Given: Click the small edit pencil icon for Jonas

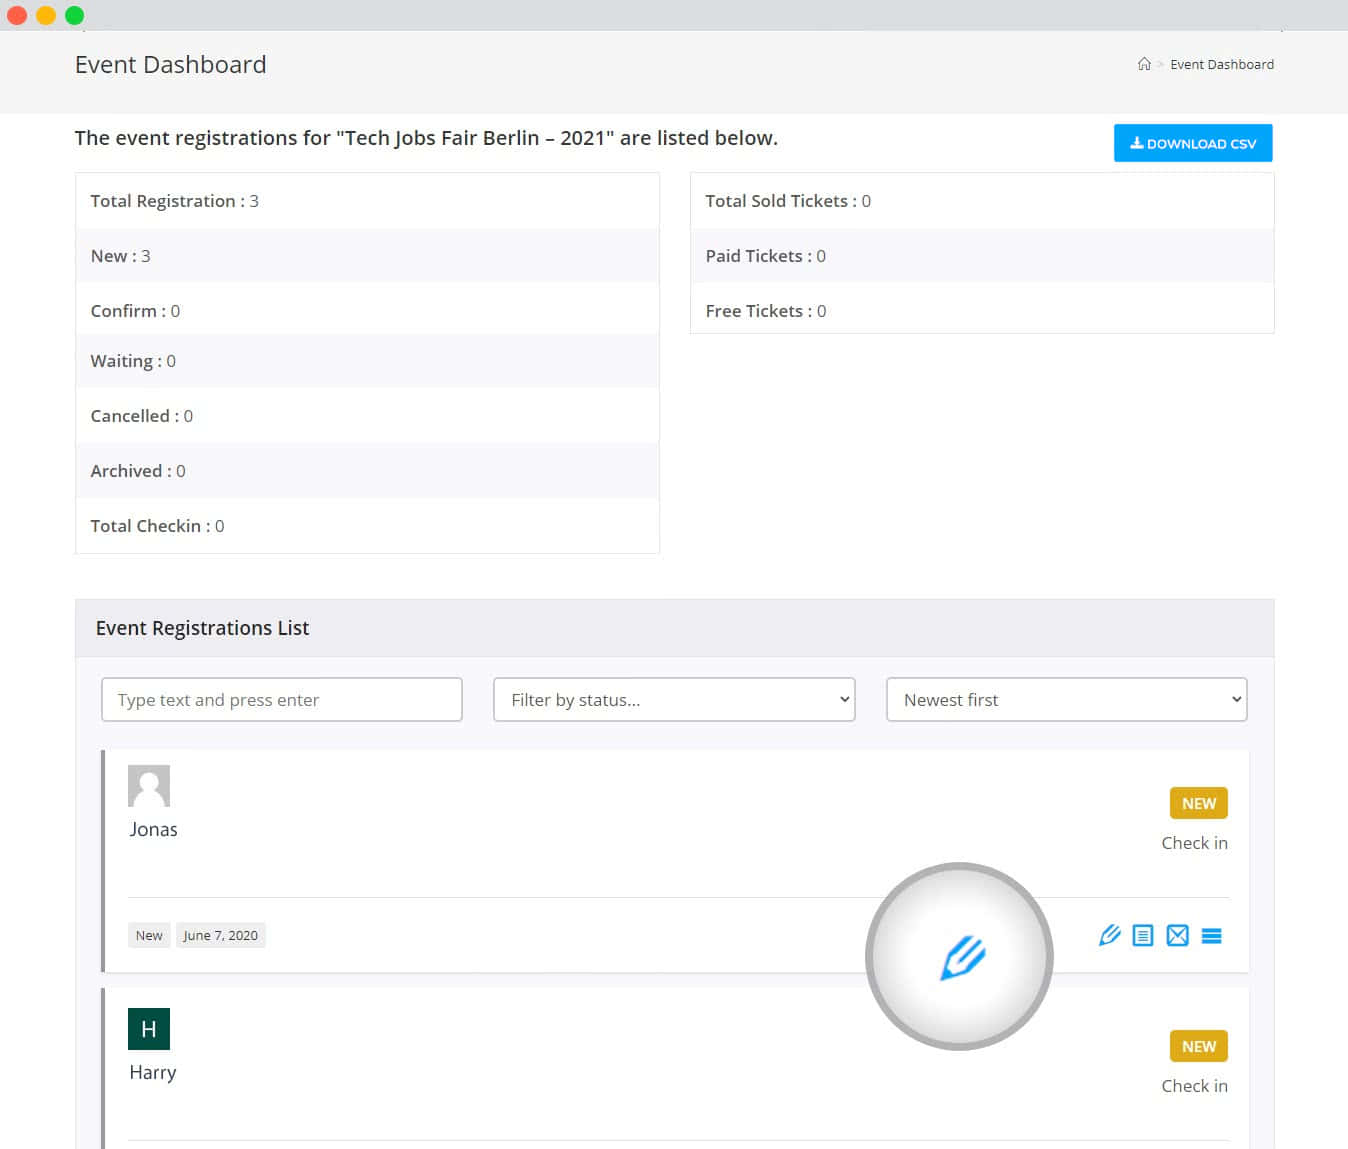Looking at the screenshot, I should pyautogui.click(x=1109, y=935).
